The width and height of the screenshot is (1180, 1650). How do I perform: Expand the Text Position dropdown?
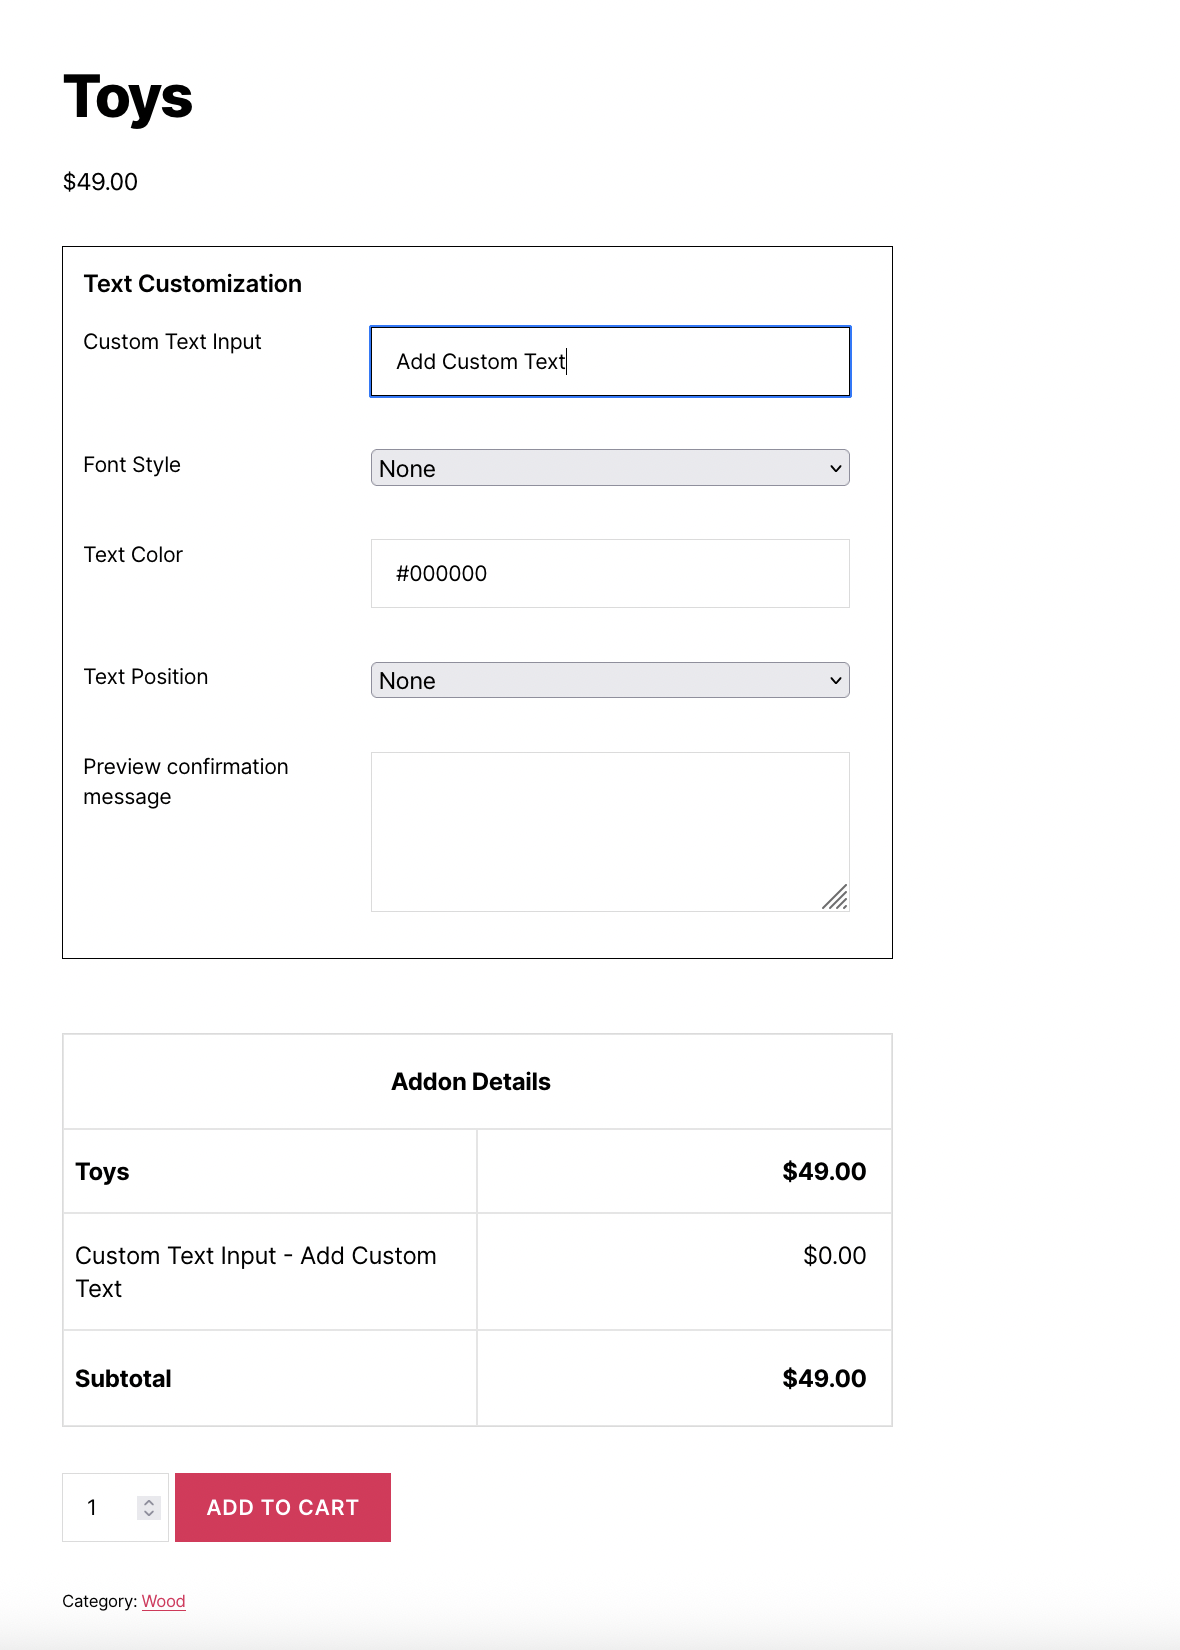pyautogui.click(x=610, y=681)
